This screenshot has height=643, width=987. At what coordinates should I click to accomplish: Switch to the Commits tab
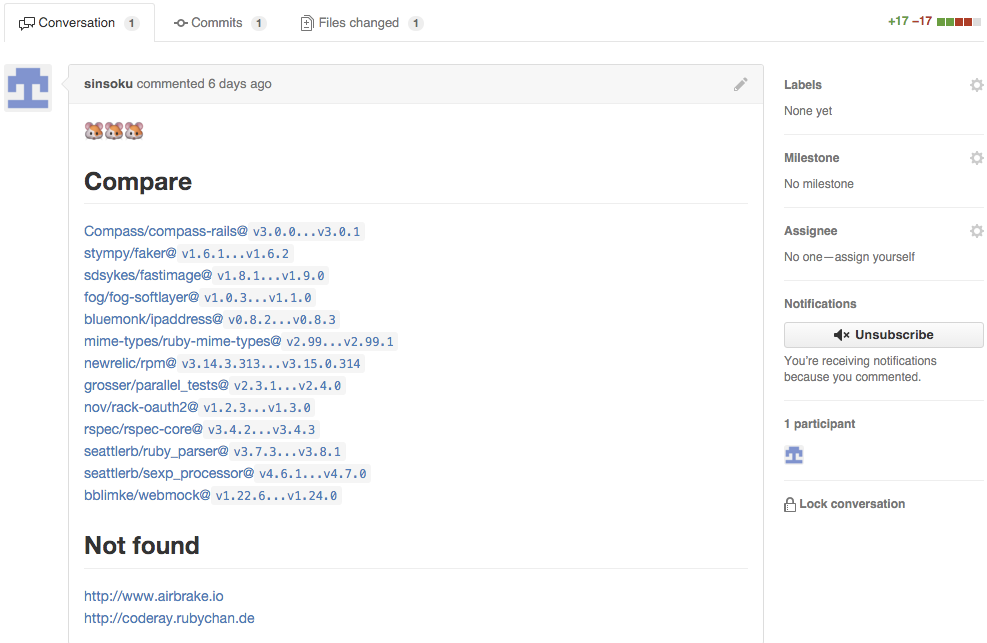click(x=220, y=23)
